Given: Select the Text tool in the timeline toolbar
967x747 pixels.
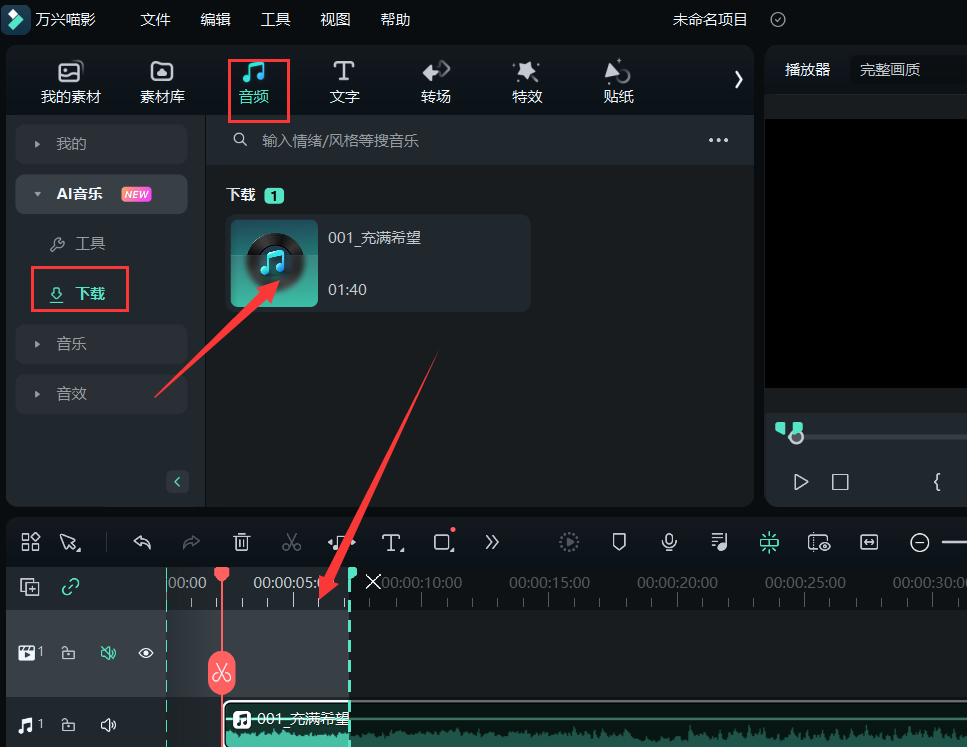Looking at the screenshot, I should (x=392, y=542).
